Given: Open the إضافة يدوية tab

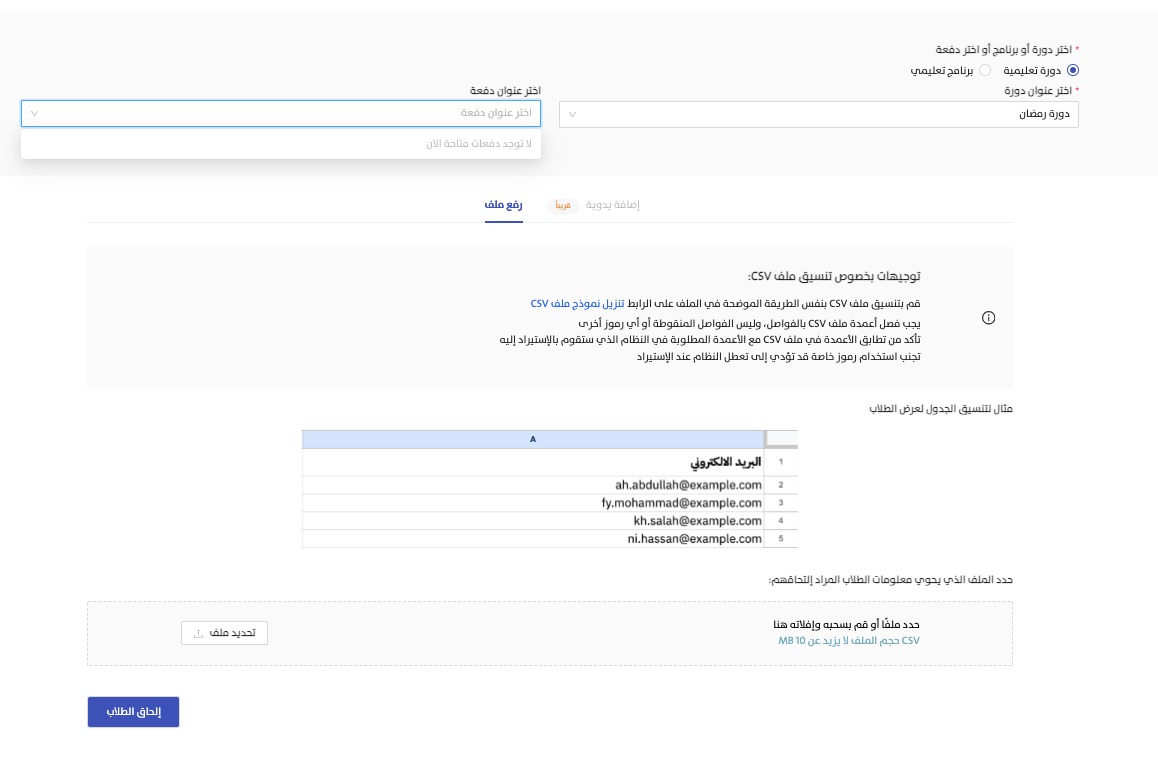Looking at the screenshot, I should [x=613, y=204].
